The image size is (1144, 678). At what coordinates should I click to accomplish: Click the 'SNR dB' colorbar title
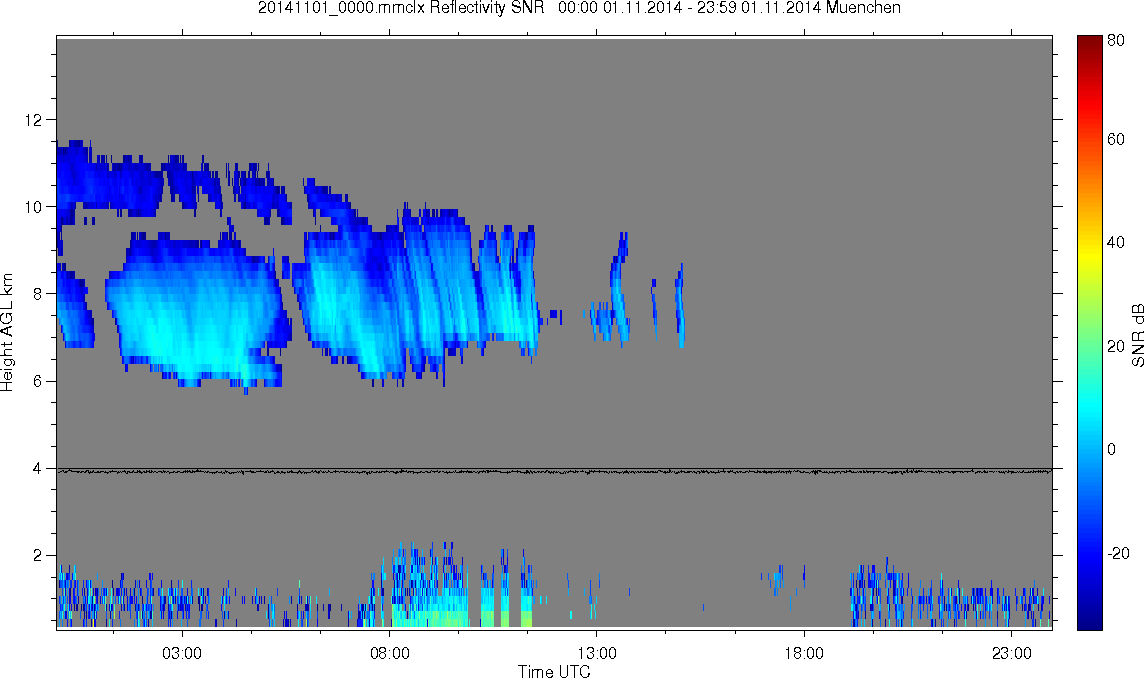(x=1137, y=334)
